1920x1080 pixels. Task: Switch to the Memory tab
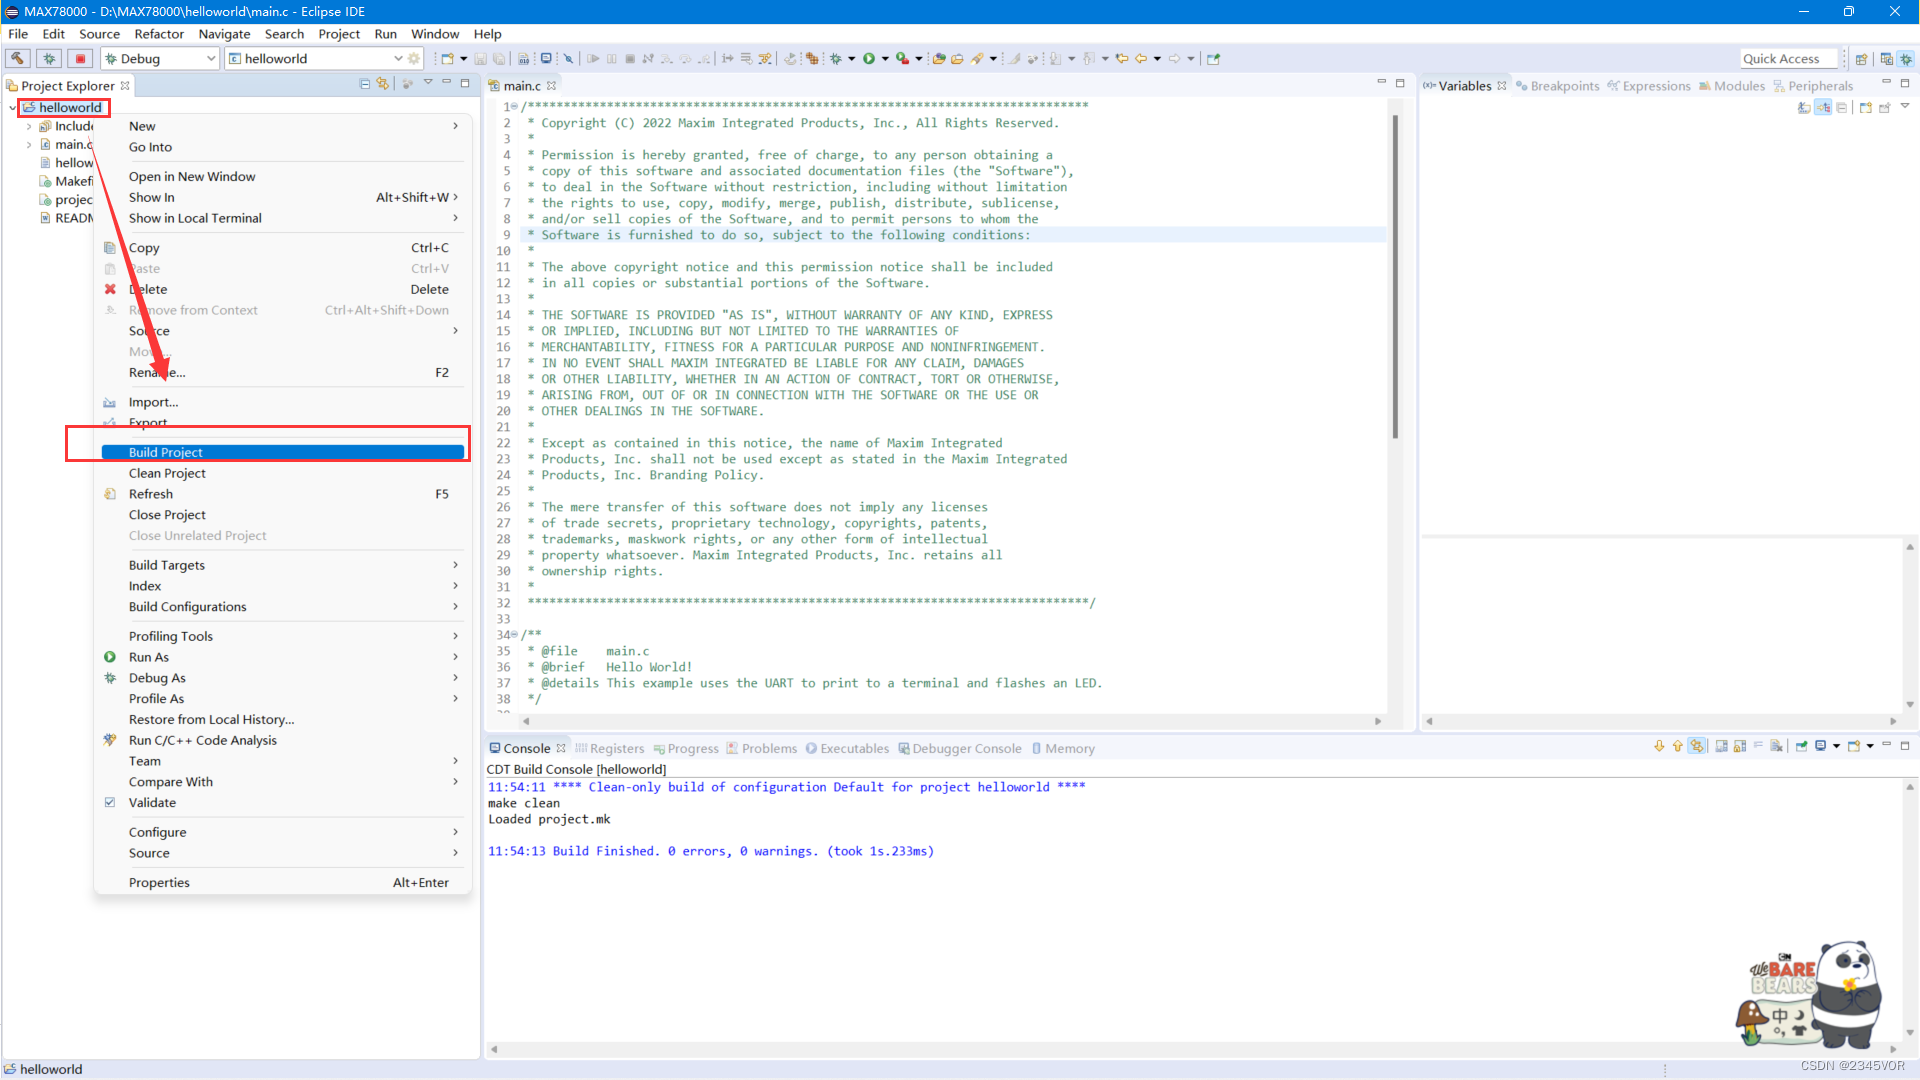tap(1062, 749)
